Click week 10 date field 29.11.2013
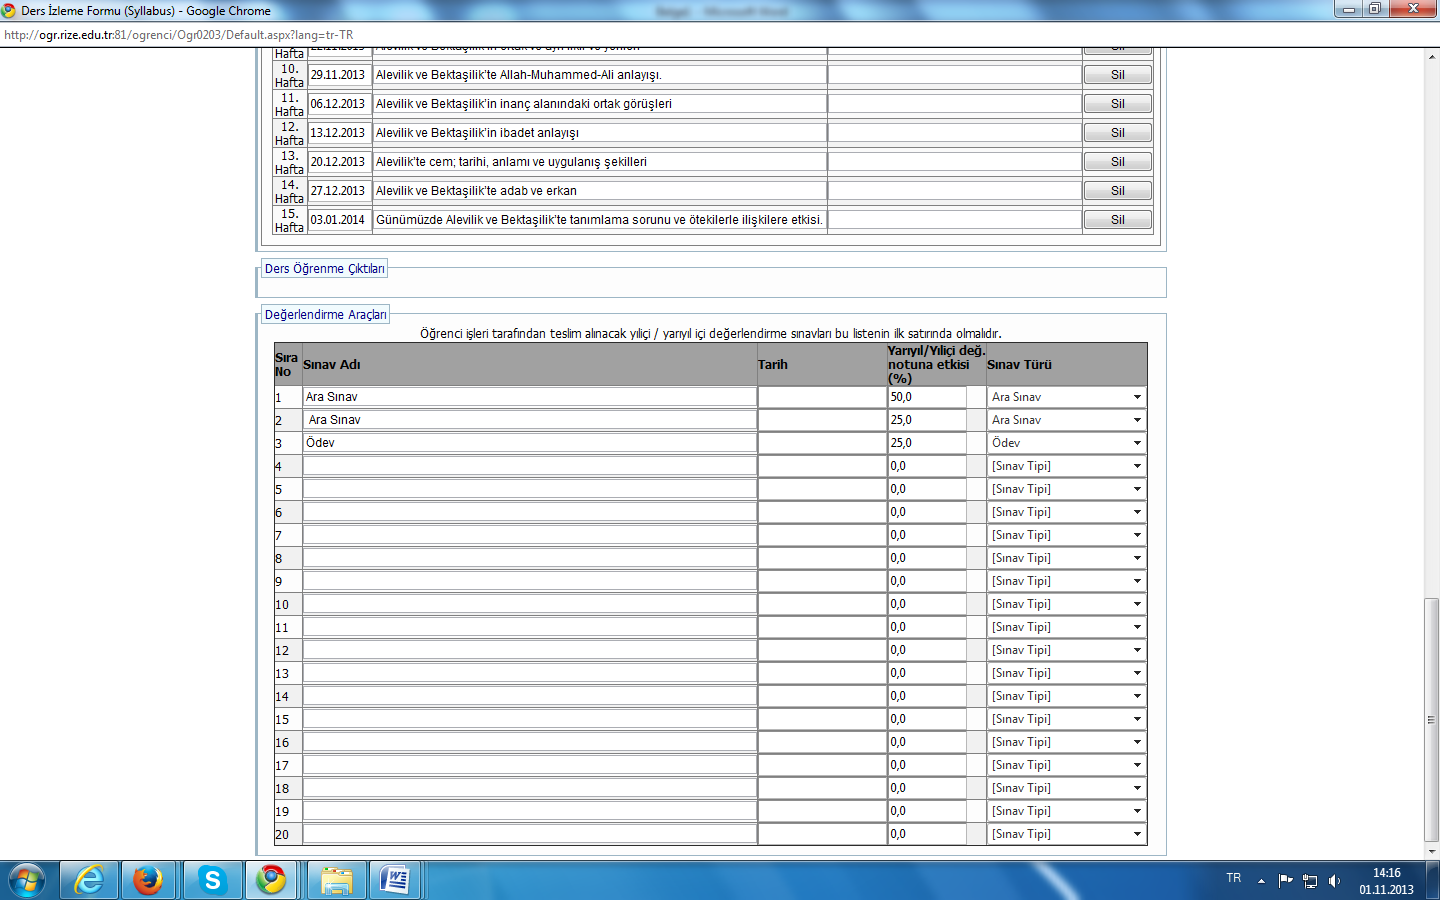Viewport: 1440px width, 900px height. [339, 75]
